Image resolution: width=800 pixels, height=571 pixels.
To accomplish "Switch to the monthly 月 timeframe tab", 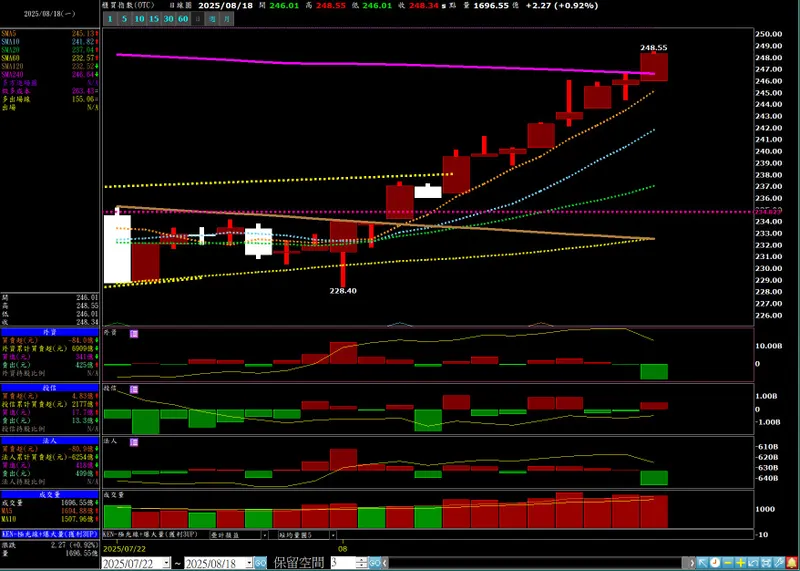I will pyautogui.click(x=227, y=19).
